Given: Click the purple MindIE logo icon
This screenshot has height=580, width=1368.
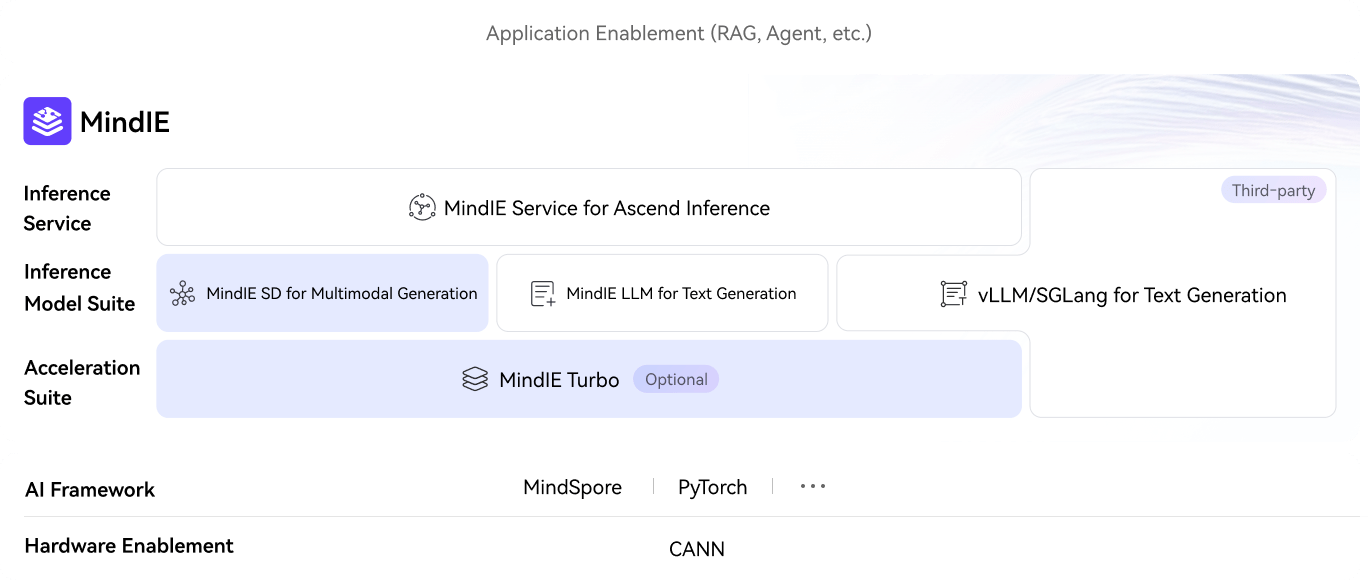Looking at the screenshot, I should 47,122.
